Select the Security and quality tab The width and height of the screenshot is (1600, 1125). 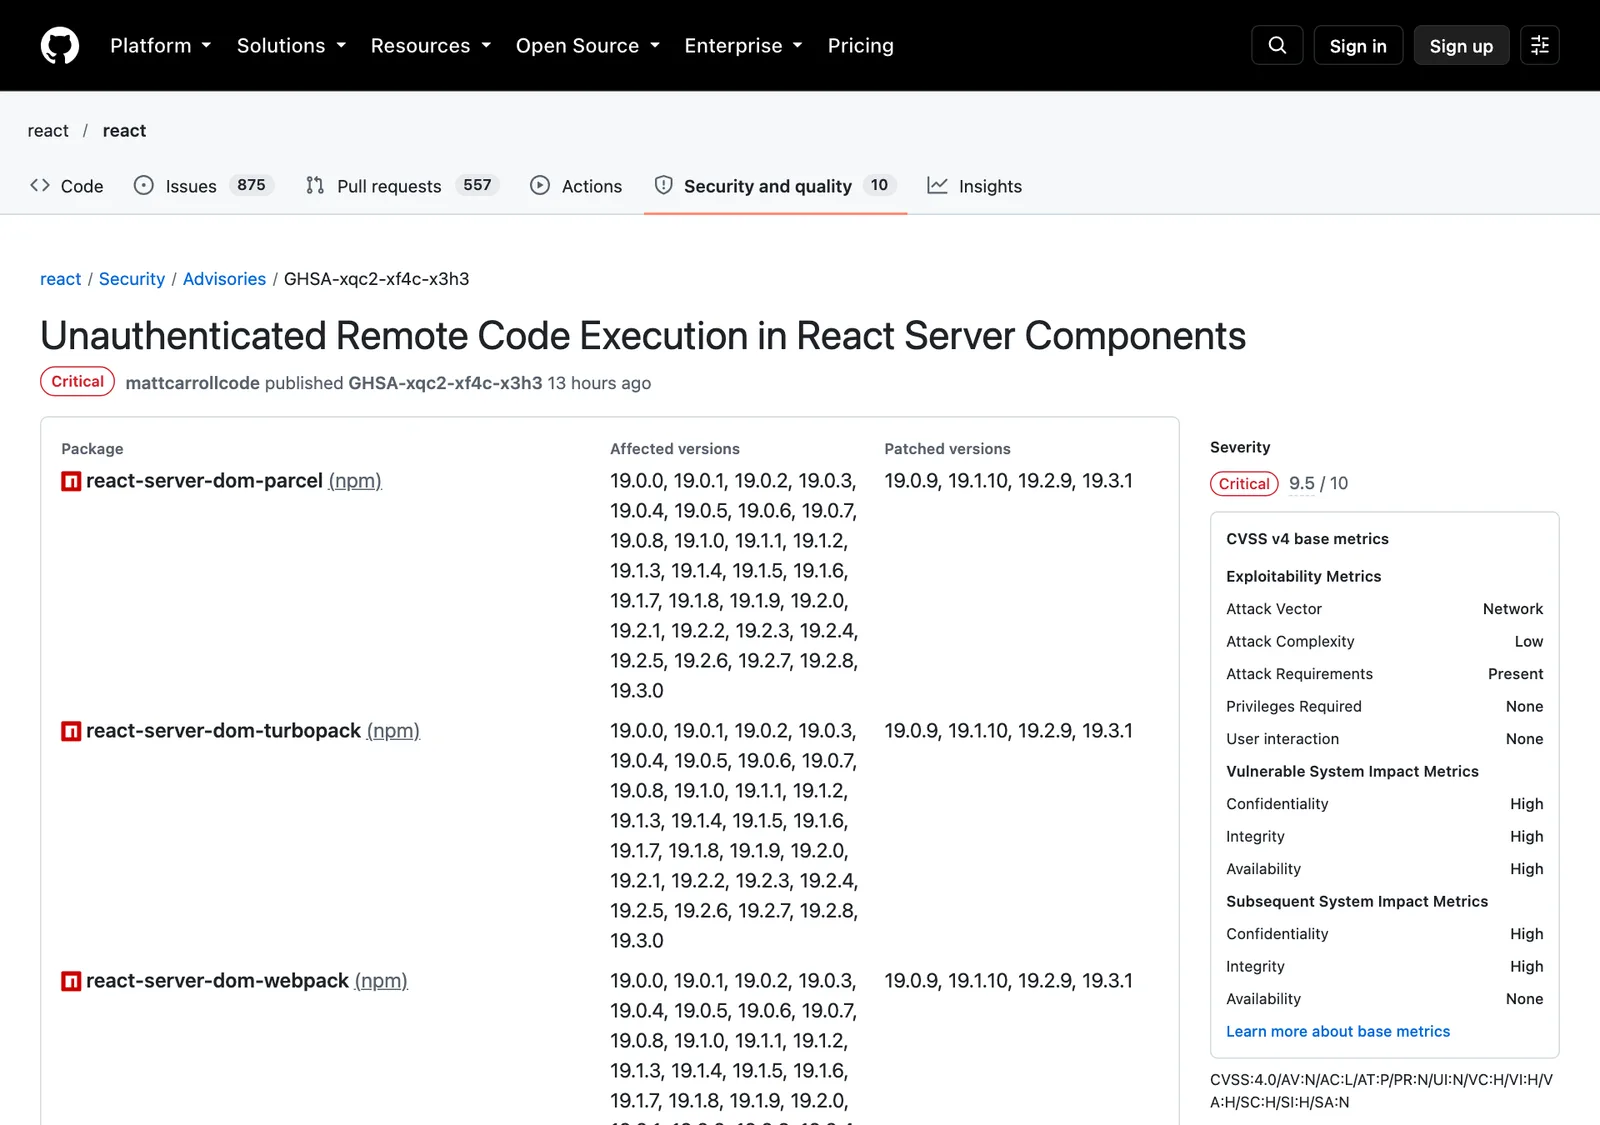tap(775, 186)
